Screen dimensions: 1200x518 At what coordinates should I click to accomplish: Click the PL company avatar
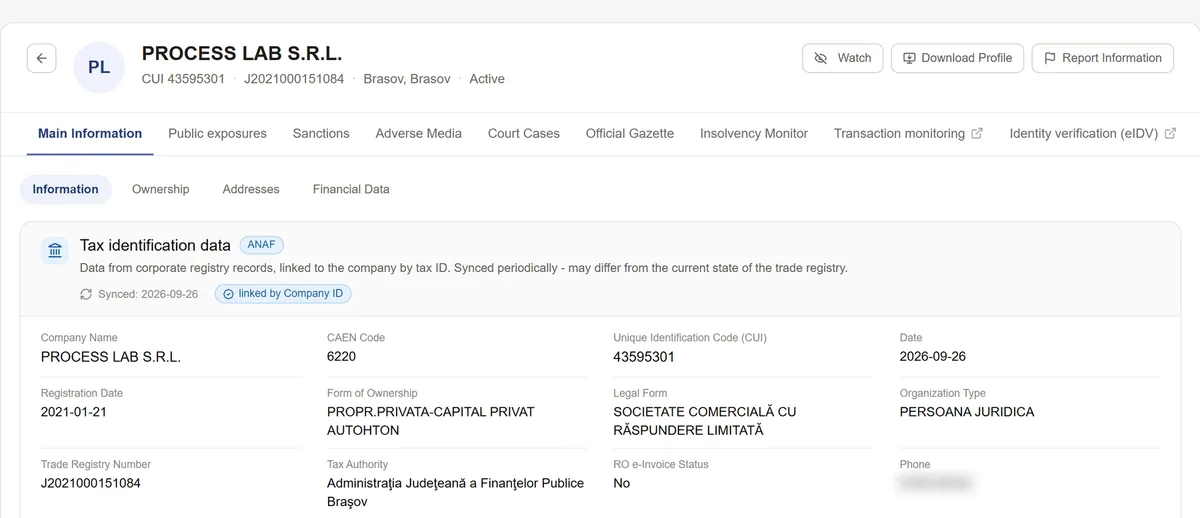pos(99,67)
